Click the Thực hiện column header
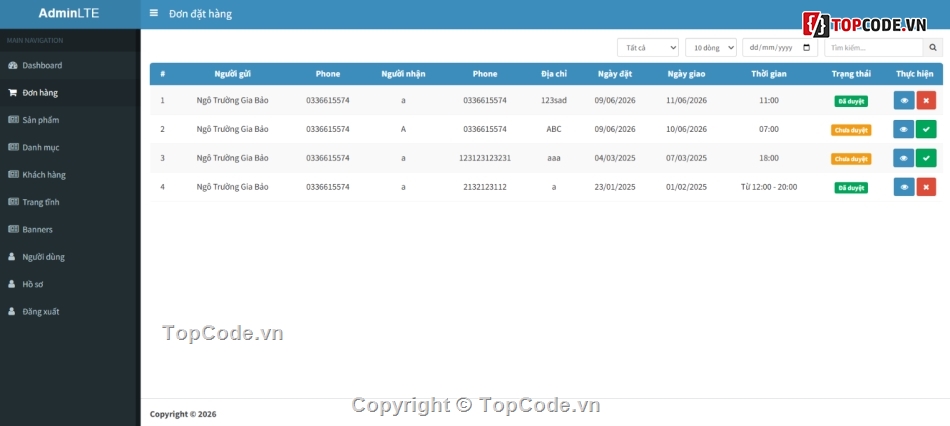 click(x=915, y=74)
